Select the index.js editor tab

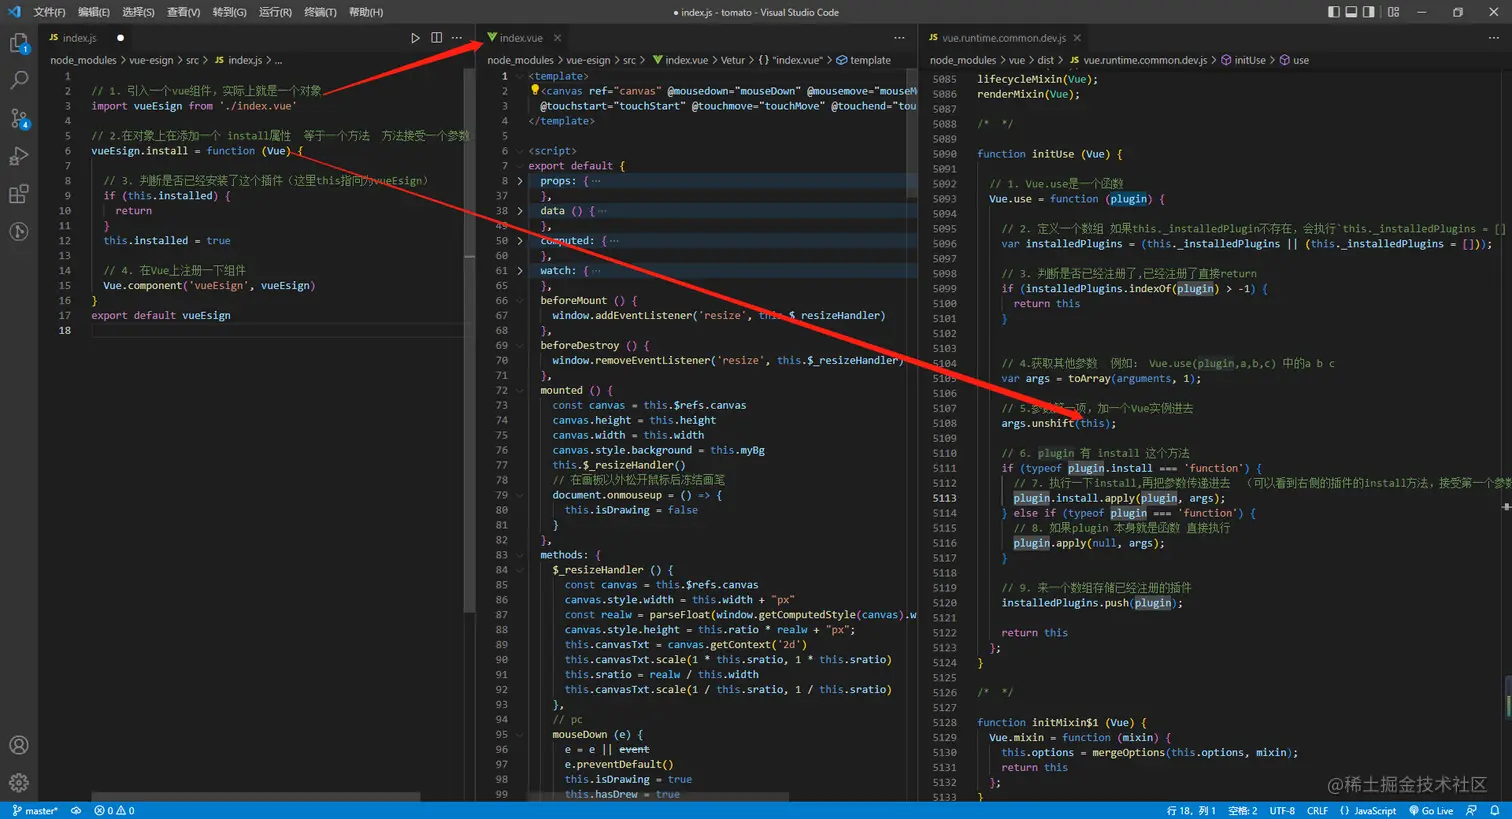[x=86, y=38]
